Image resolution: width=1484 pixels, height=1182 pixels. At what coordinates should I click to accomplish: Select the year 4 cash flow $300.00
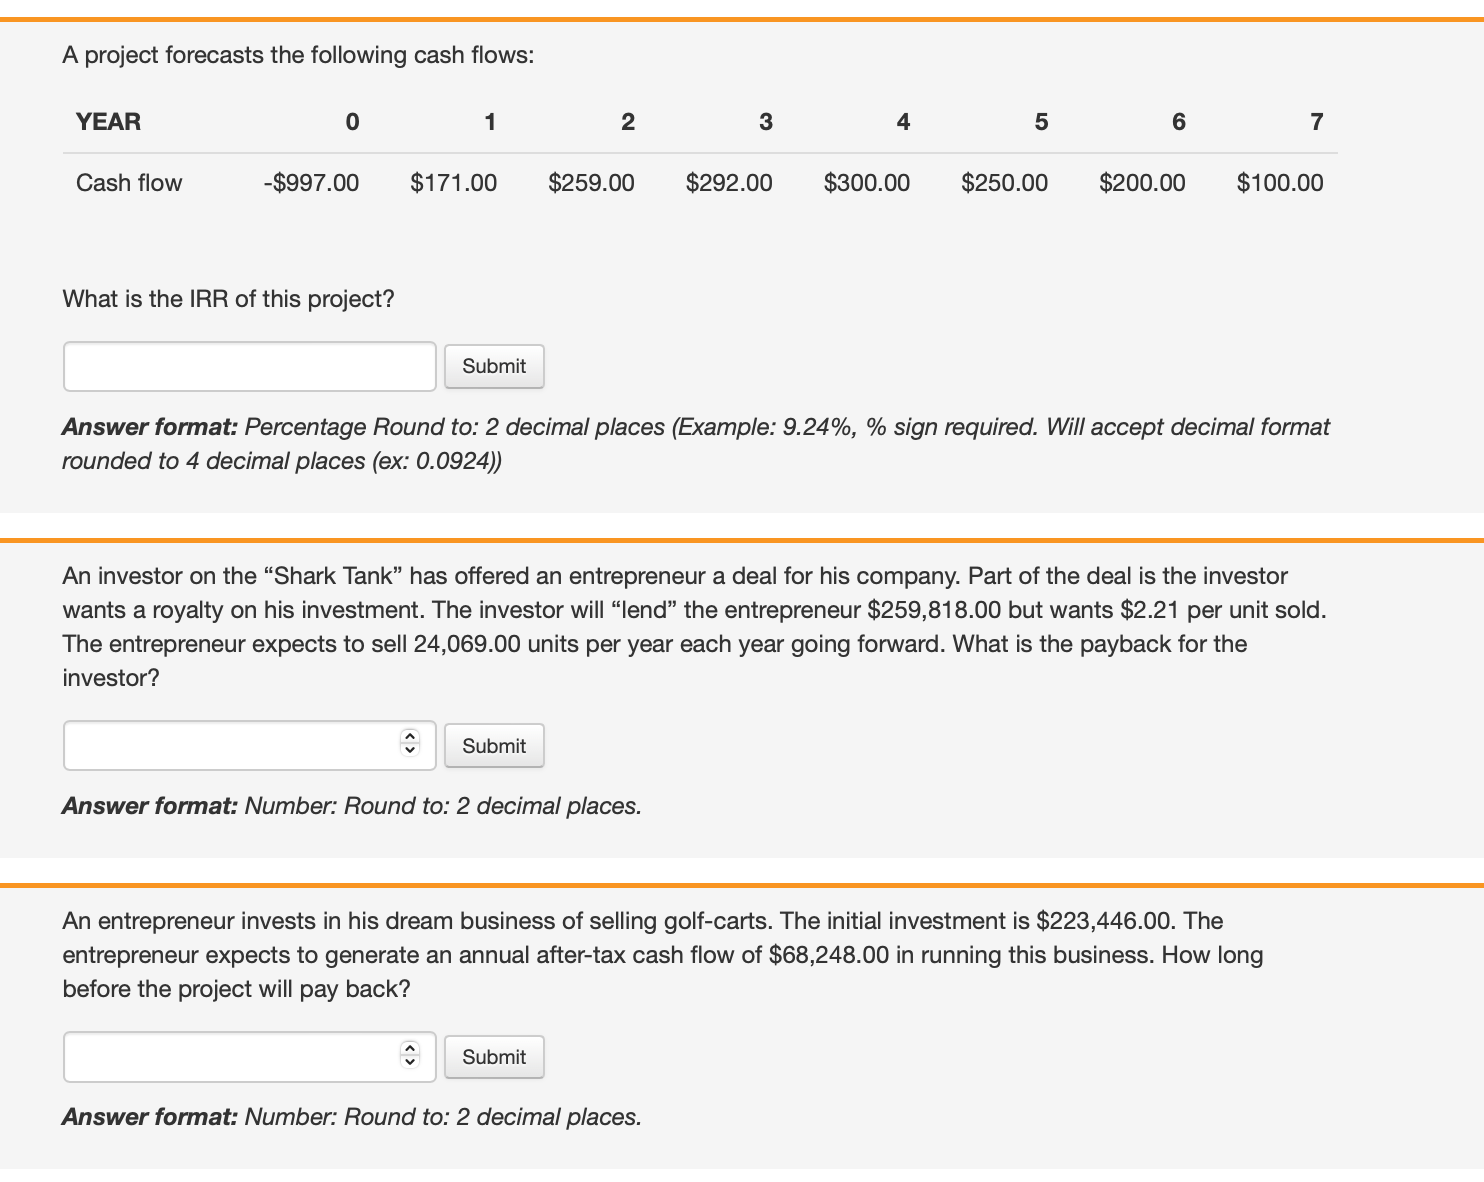tap(867, 183)
